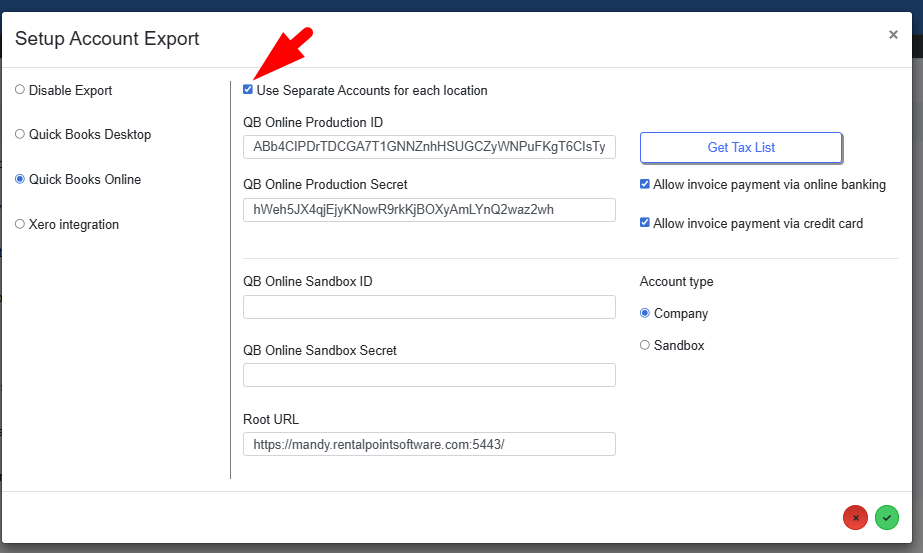Click into the QB Online Sandbox ID field

[x=429, y=307]
